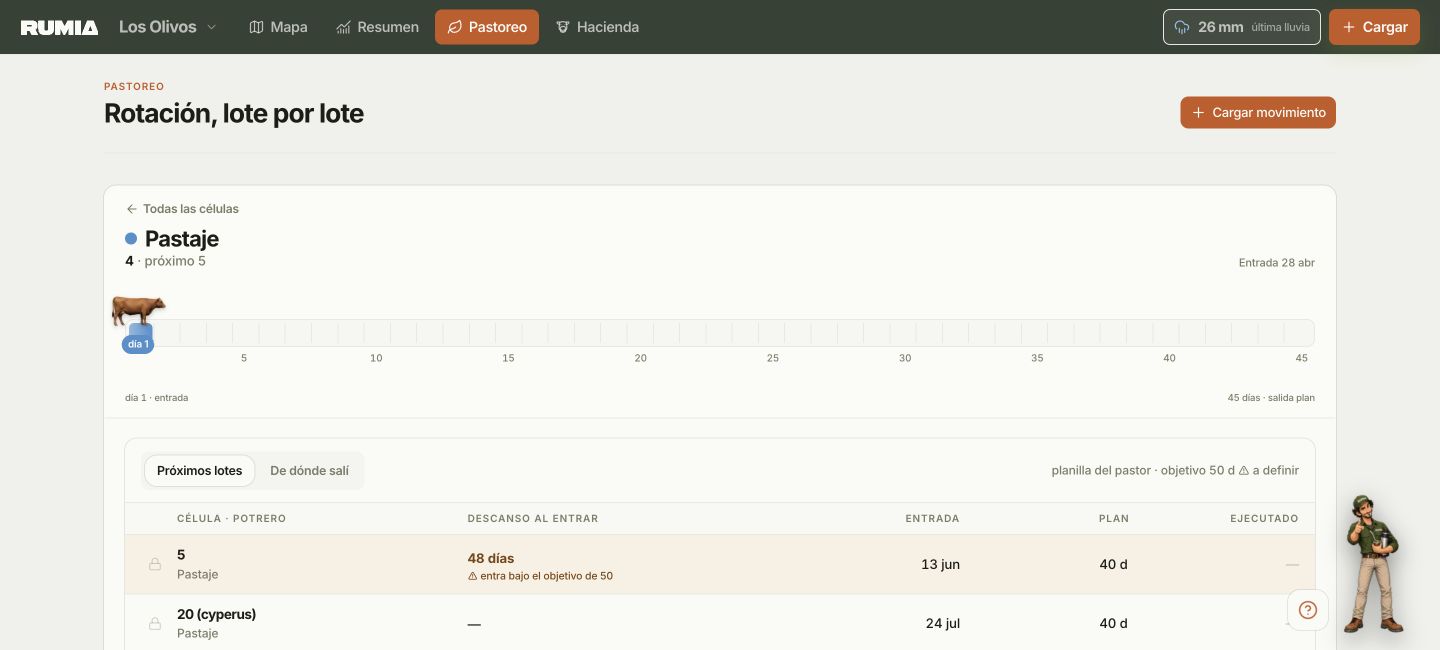Click the 24 jul entry date
The height and width of the screenshot is (650, 1440).
[x=942, y=624]
